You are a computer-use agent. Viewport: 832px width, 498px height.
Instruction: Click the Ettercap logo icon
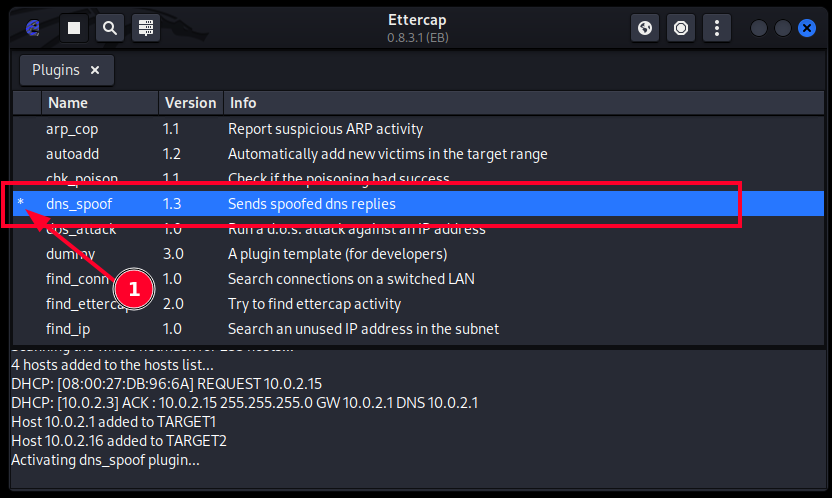(x=32, y=28)
